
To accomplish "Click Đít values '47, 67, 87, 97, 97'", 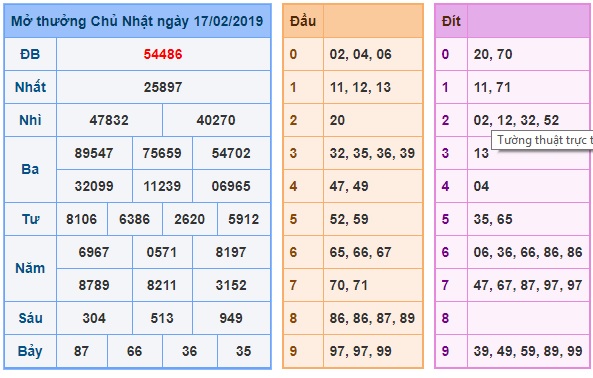I will click(x=528, y=285).
